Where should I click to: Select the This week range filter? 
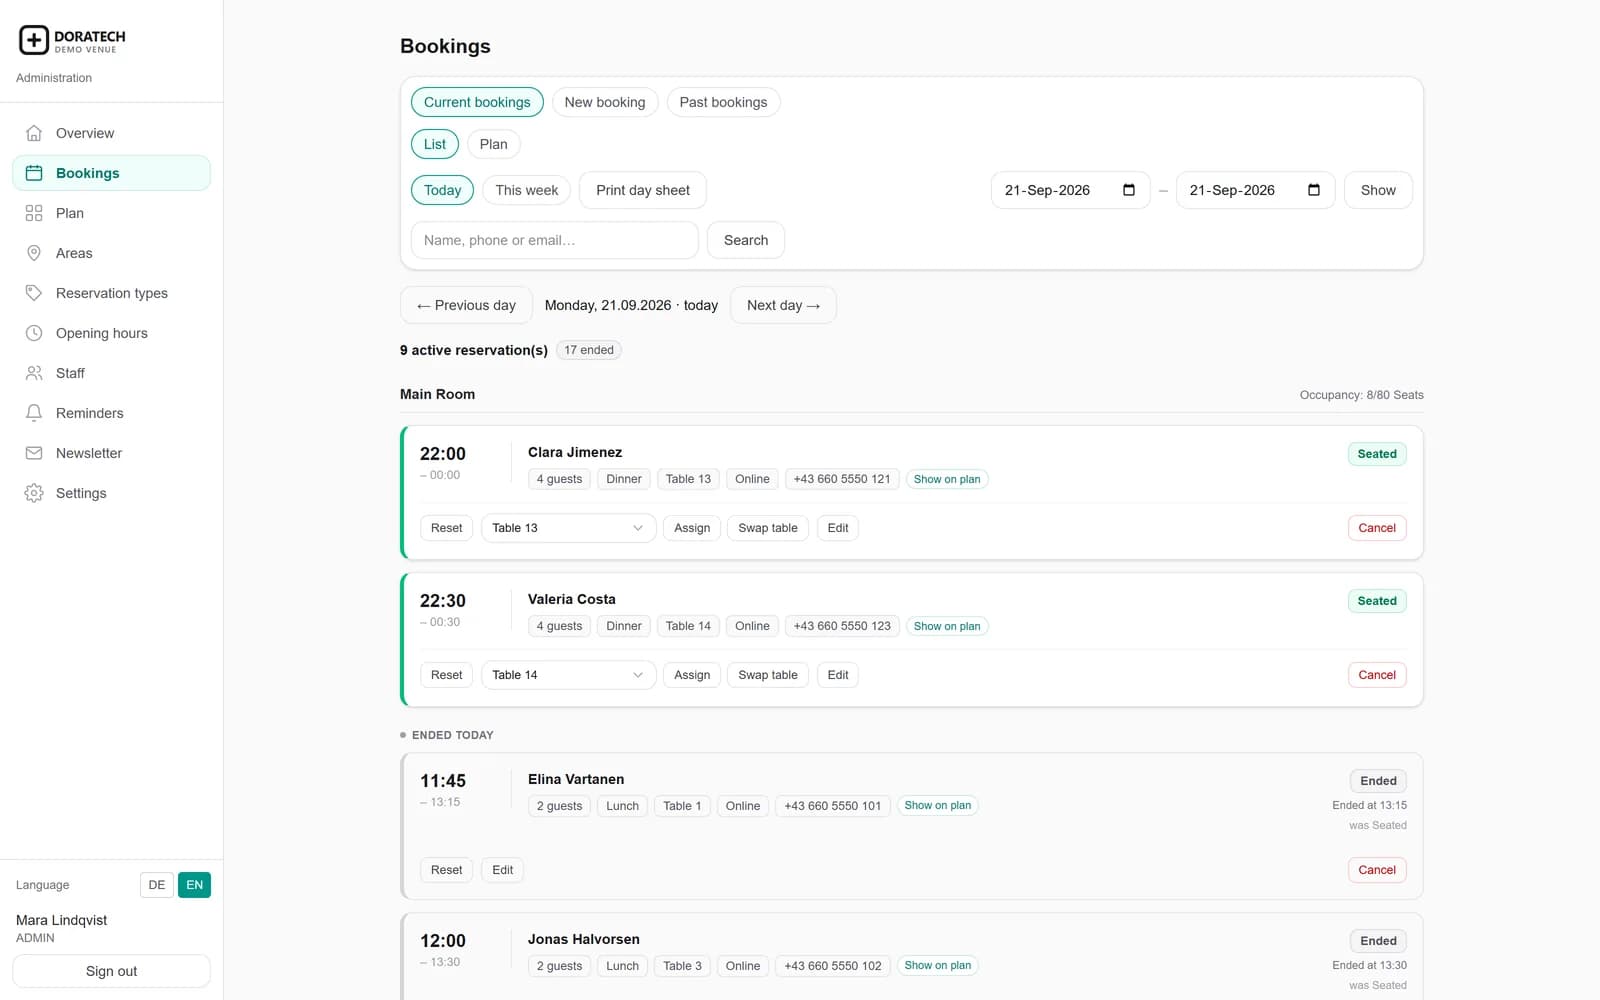(x=527, y=190)
